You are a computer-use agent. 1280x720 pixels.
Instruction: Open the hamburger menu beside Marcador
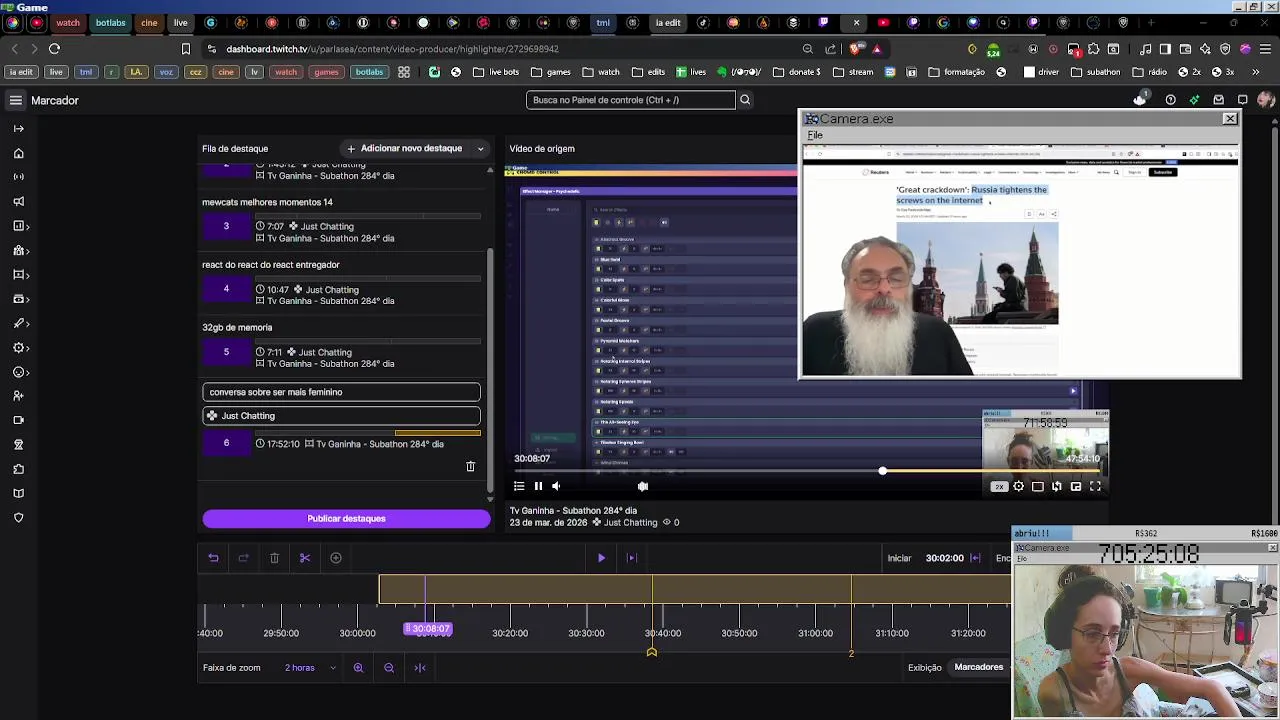16,100
